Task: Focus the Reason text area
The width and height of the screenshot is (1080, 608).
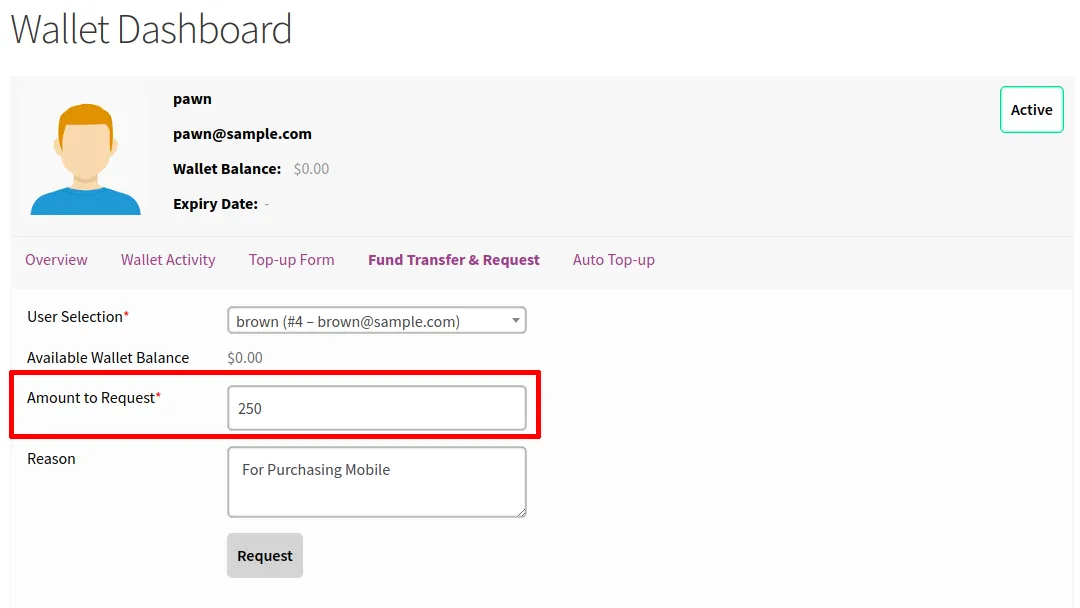Action: pyautogui.click(x=377, y=482)
